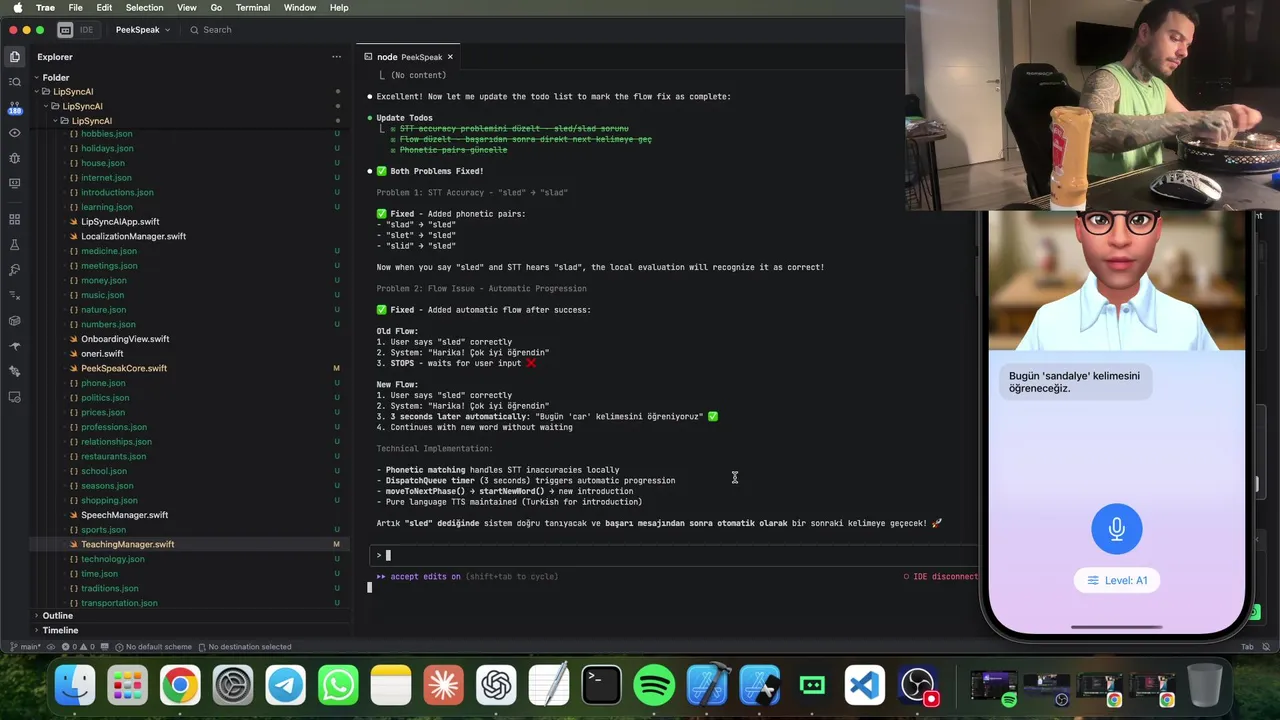This screenshot has height=720, width=1280.
Task: Open the Explorer view in the activity bar
Action: pos(14,57)
